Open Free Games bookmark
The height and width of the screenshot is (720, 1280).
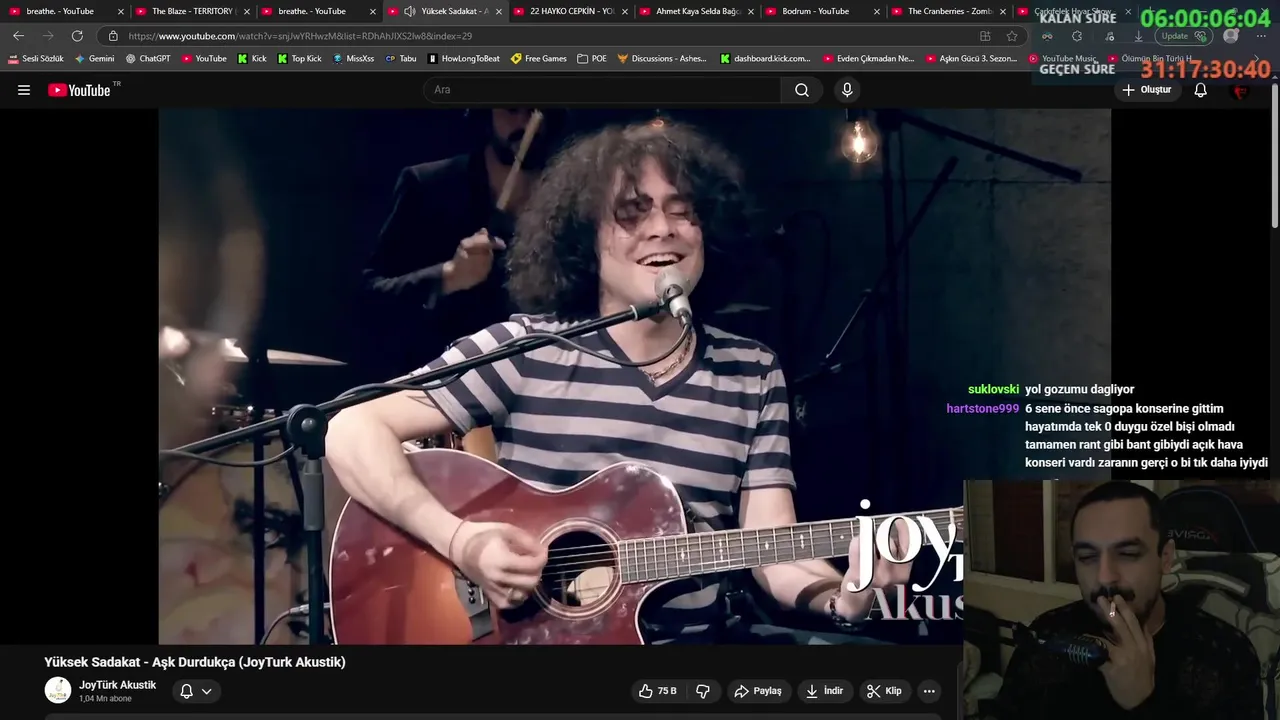pos(539,59)
